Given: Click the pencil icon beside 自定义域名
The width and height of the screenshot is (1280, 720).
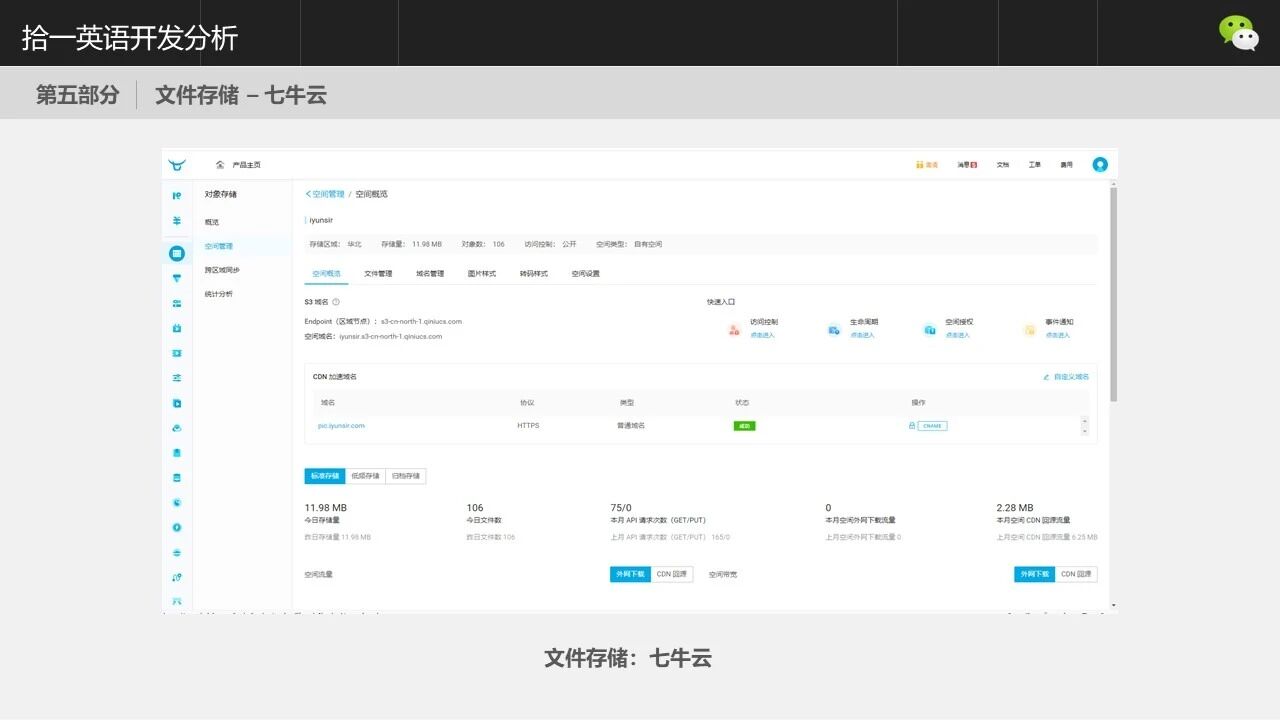Looking at the screenshot, I should pos(1046,377).
